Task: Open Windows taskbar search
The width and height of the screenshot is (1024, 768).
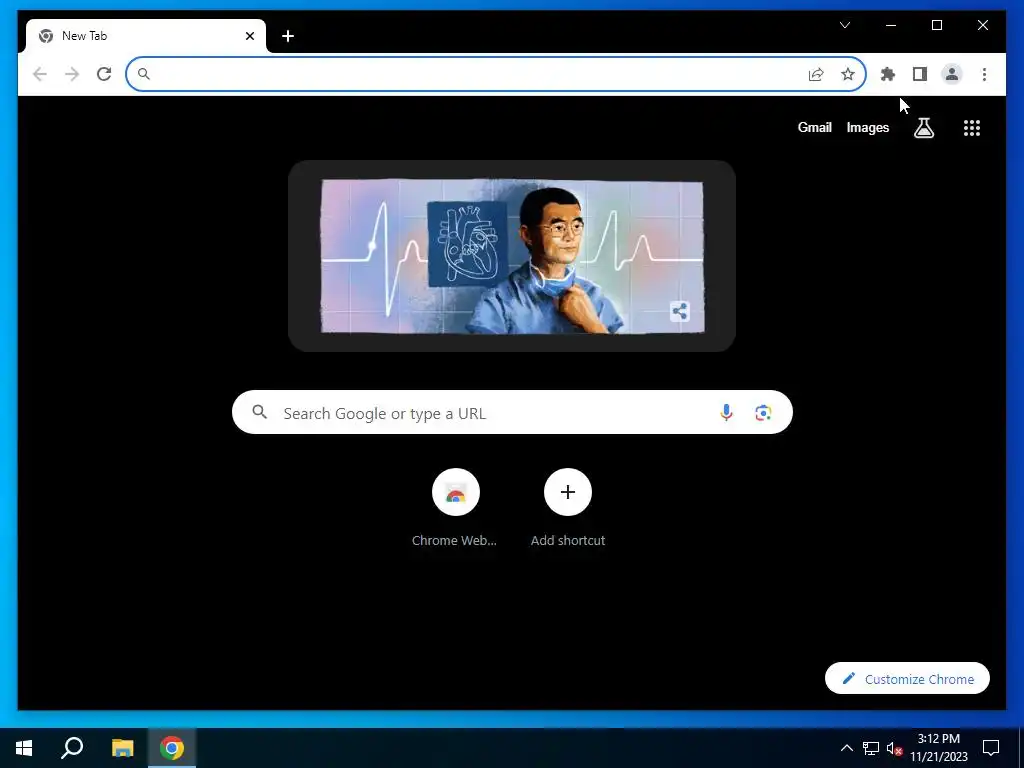Action: (72, 748)
